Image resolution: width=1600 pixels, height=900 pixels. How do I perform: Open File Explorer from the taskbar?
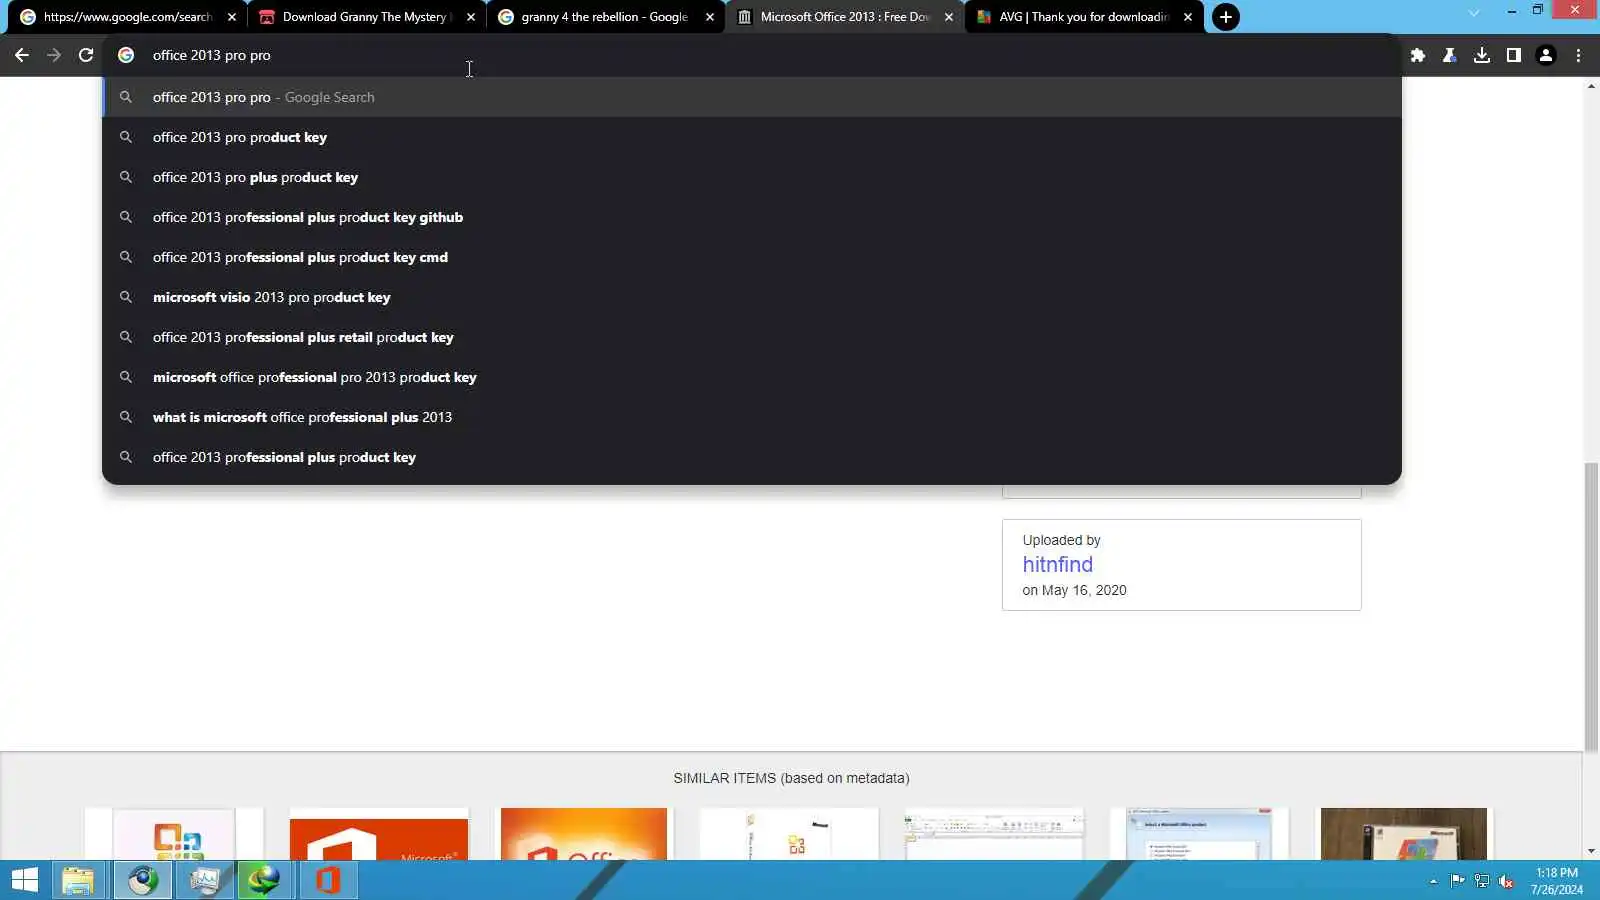coord(78,880)
